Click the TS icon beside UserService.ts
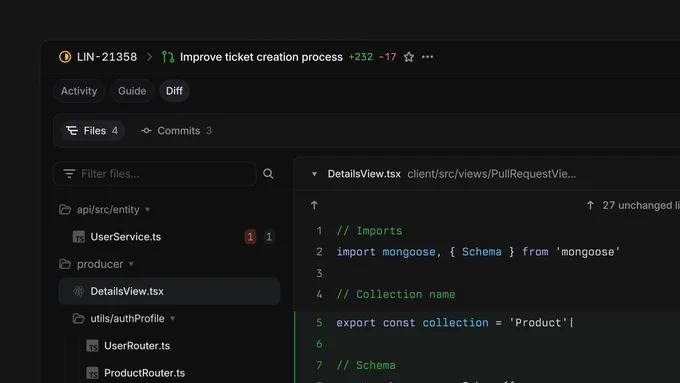Screen dimensions: 680x383 click(x=78, y=237)
